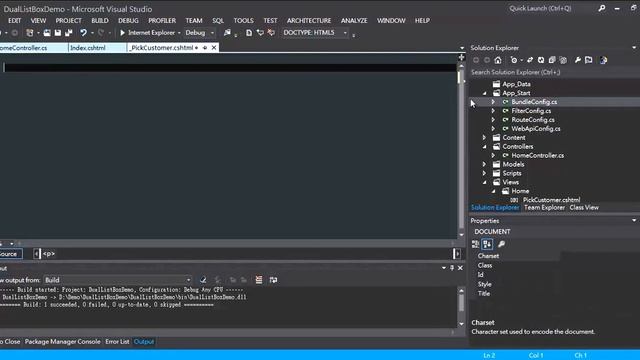
Task: Open the BUILD menu
Action: 100,20
